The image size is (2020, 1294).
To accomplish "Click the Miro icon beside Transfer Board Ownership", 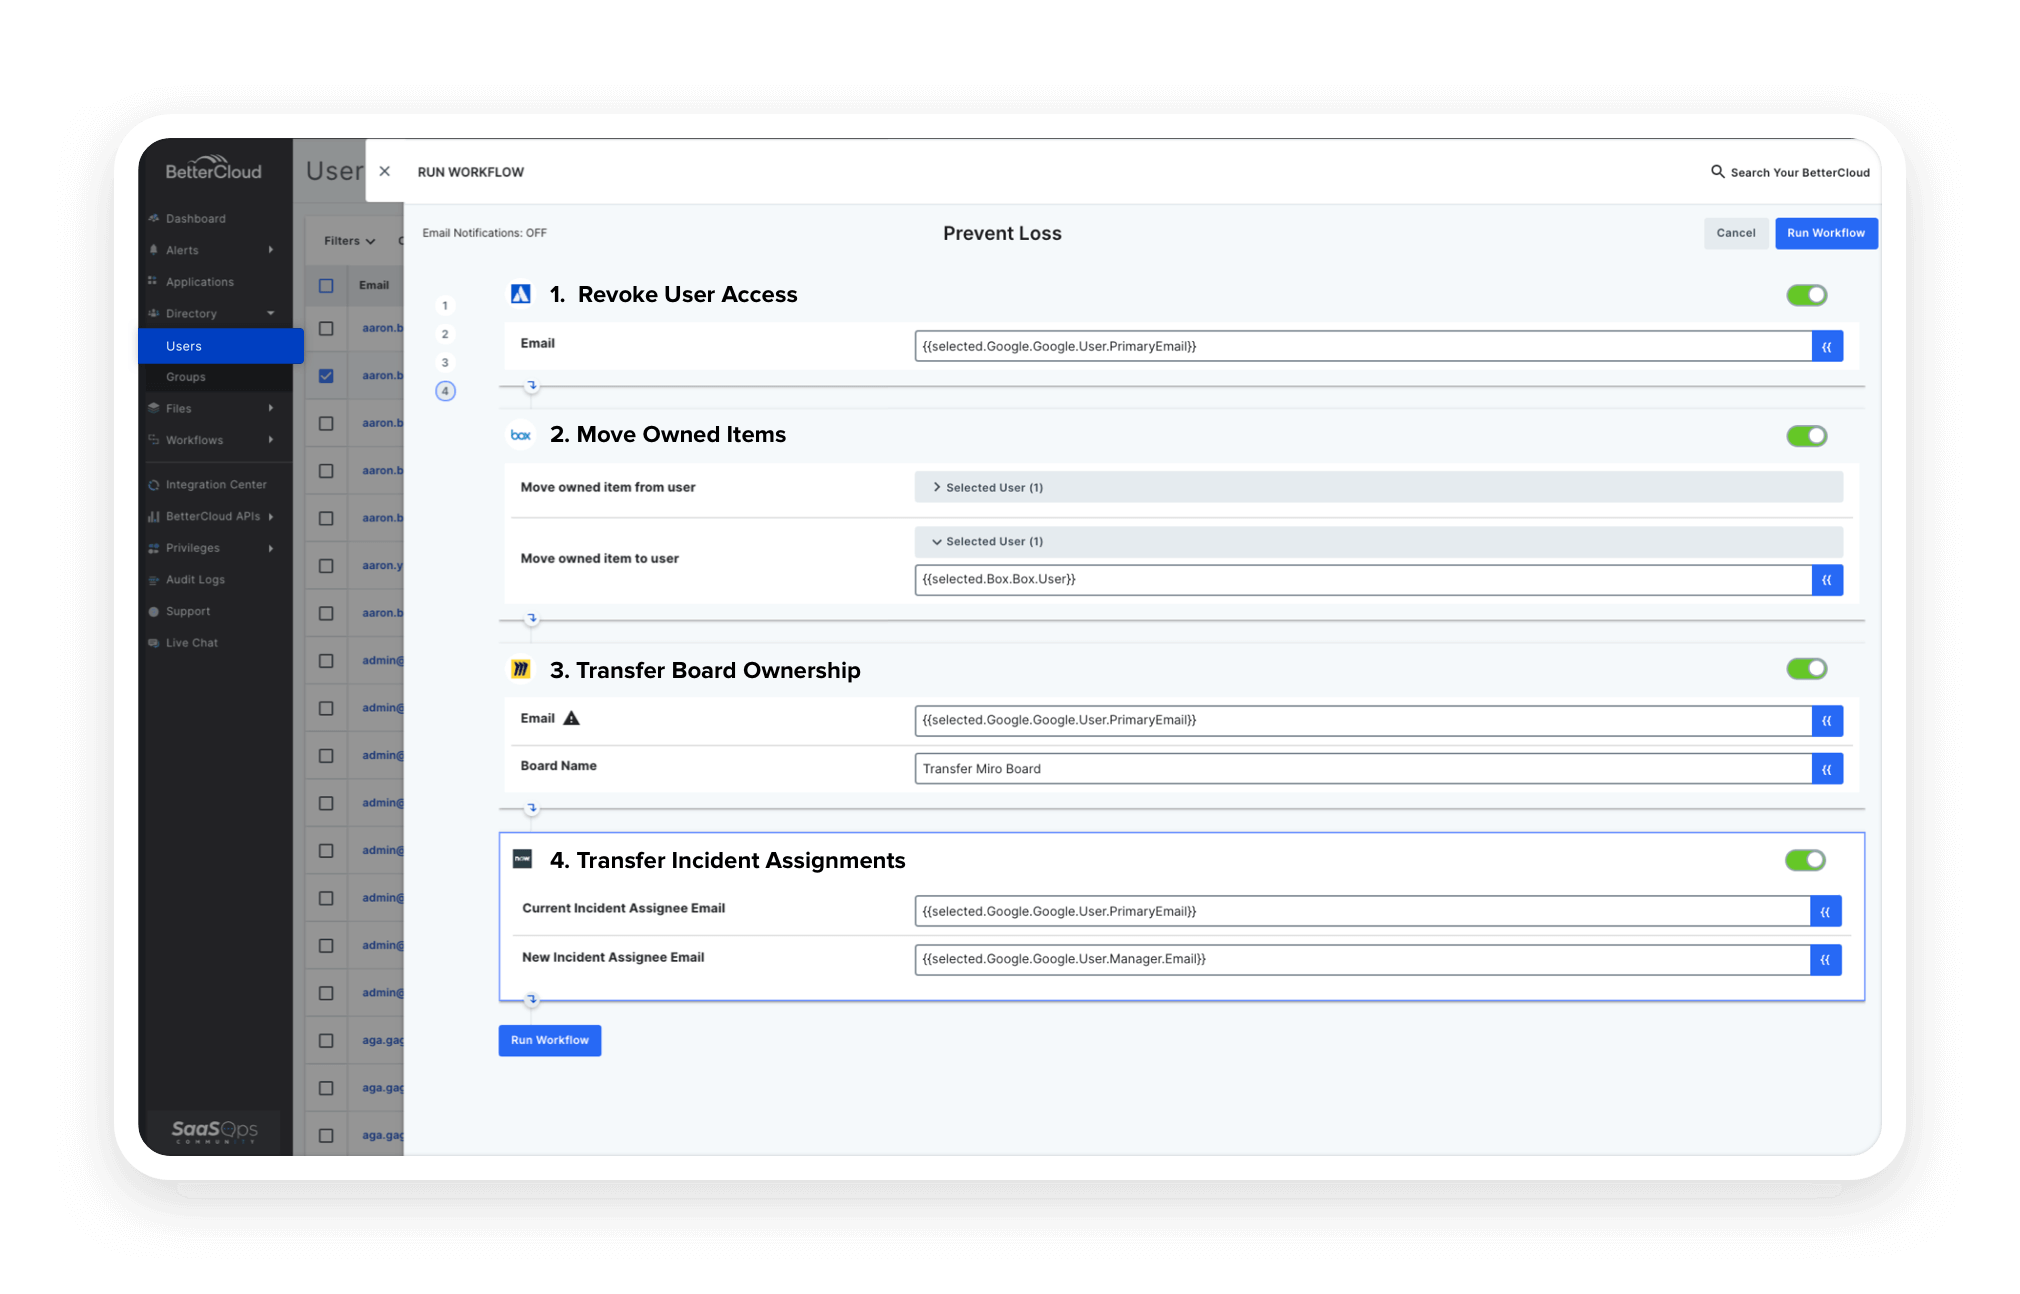I will [521, 670].
